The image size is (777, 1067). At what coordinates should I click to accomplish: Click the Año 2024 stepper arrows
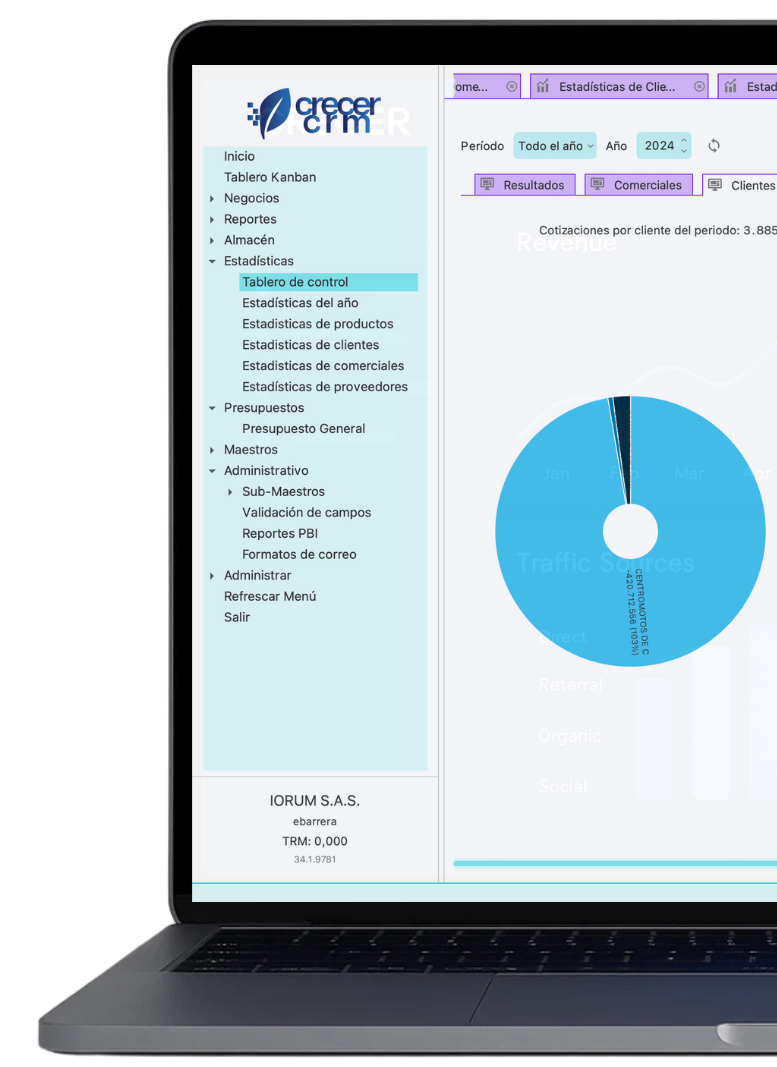click(x=684, y=146)
